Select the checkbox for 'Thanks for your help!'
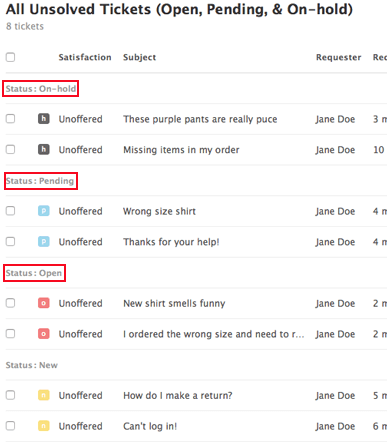 tap(10, 241)
